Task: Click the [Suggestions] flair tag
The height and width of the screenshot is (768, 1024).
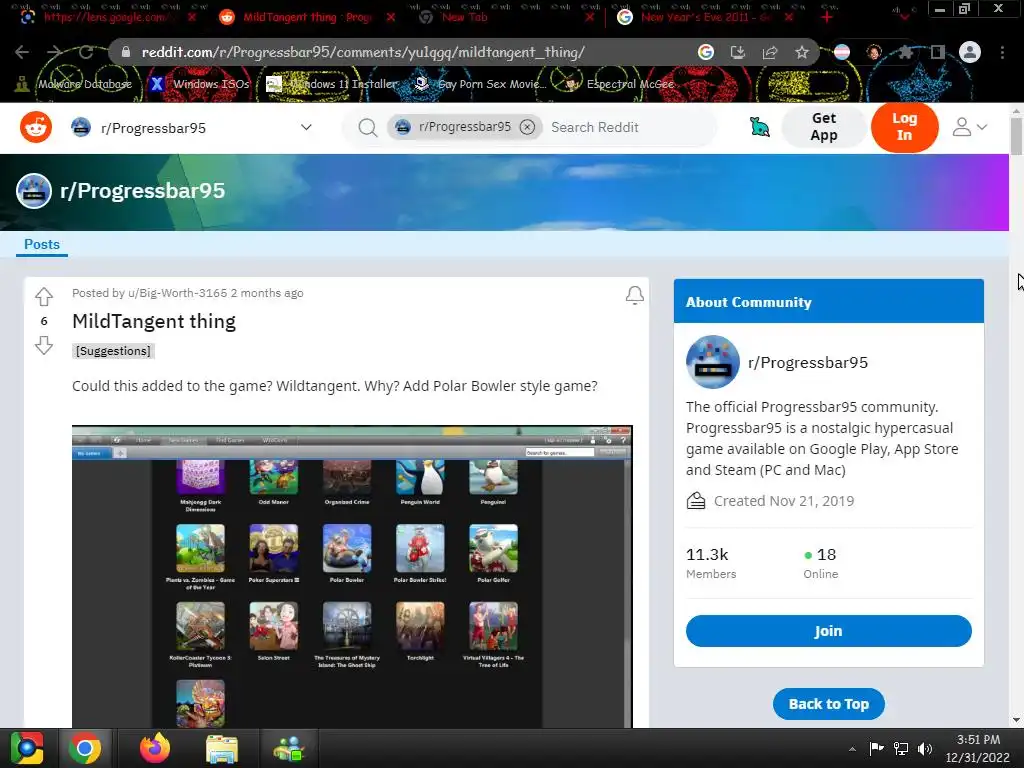Action: 113,351
